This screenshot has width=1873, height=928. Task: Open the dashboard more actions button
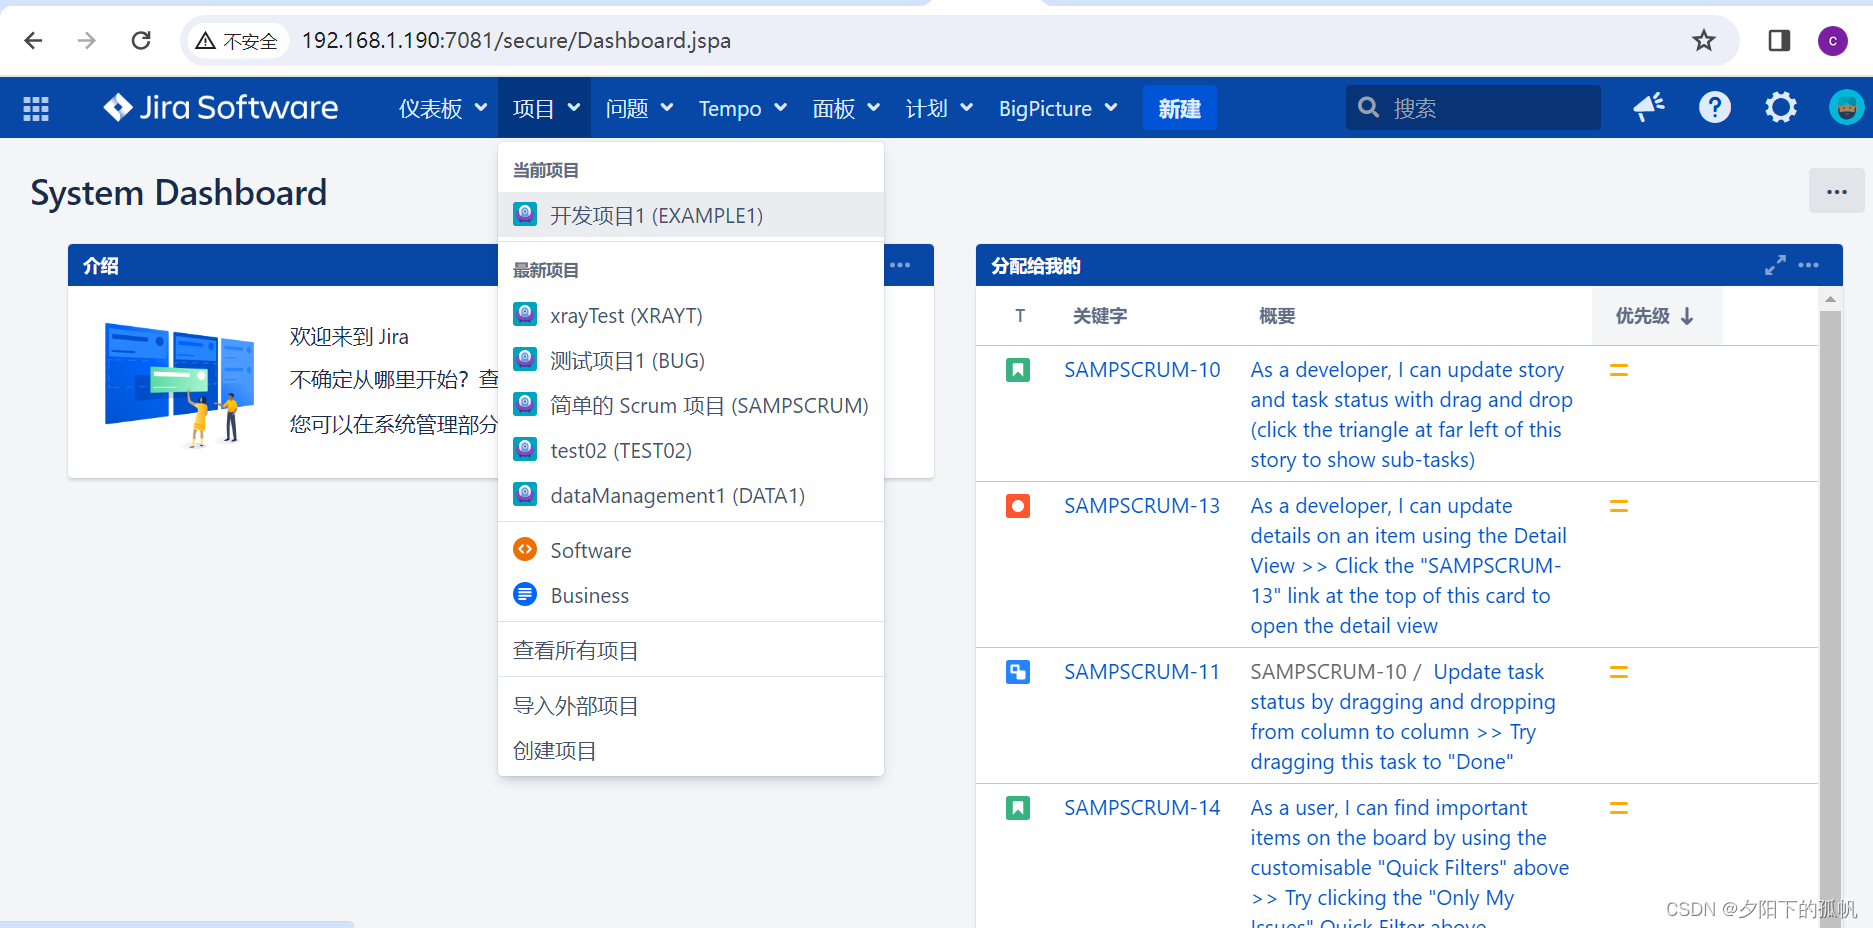tap(1837, 191)
